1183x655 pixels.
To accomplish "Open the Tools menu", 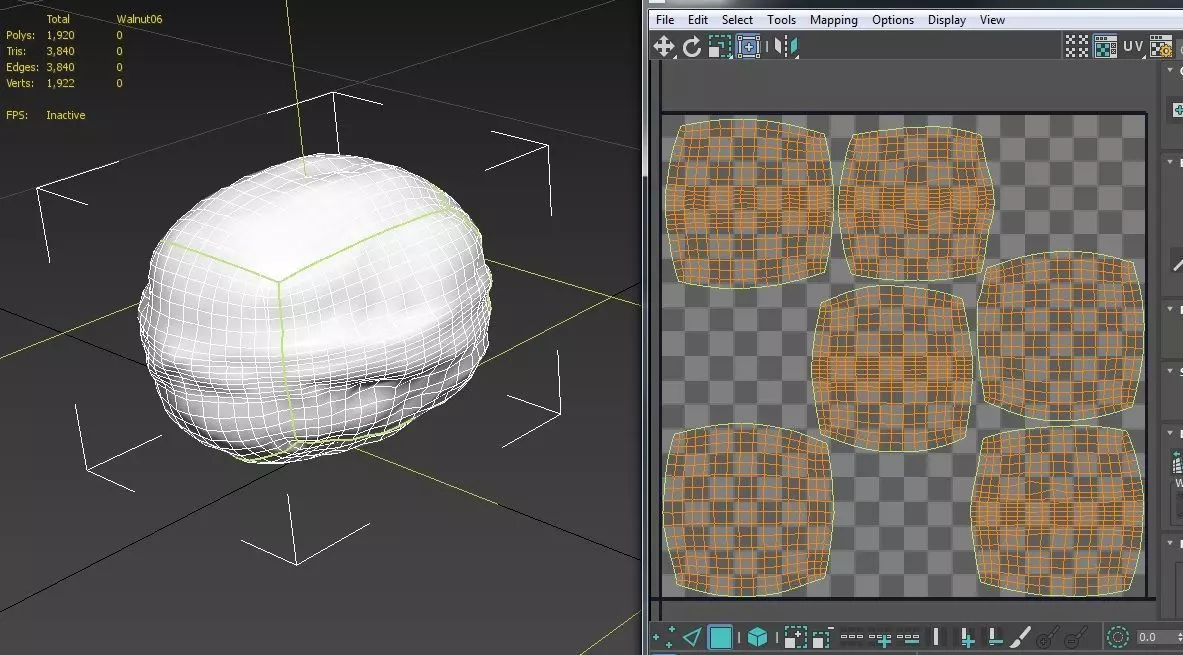I will click(782, 20).
